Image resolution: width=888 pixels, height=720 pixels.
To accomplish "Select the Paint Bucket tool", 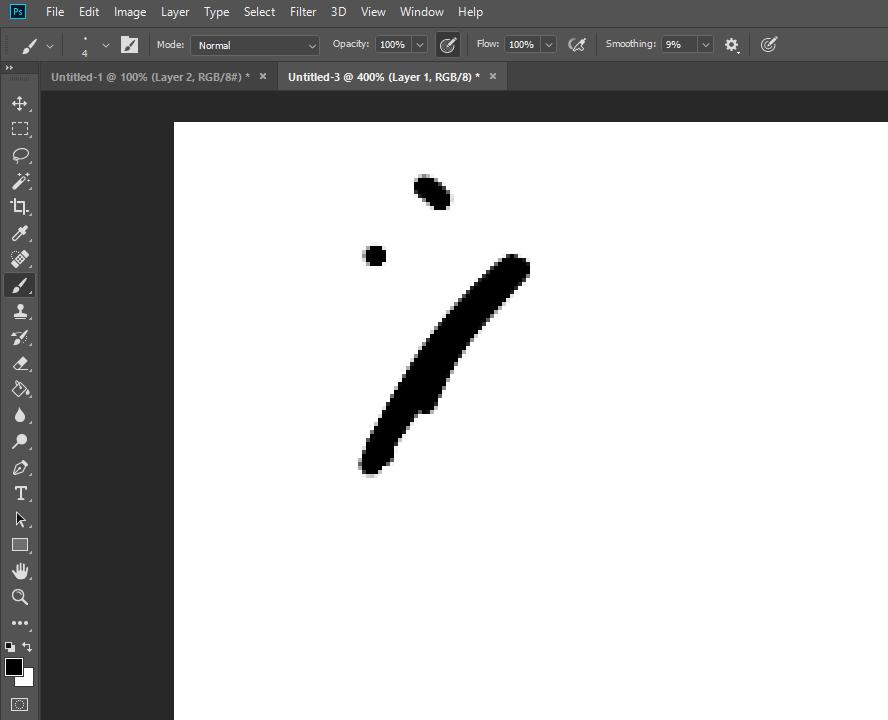I will (20, 390).
